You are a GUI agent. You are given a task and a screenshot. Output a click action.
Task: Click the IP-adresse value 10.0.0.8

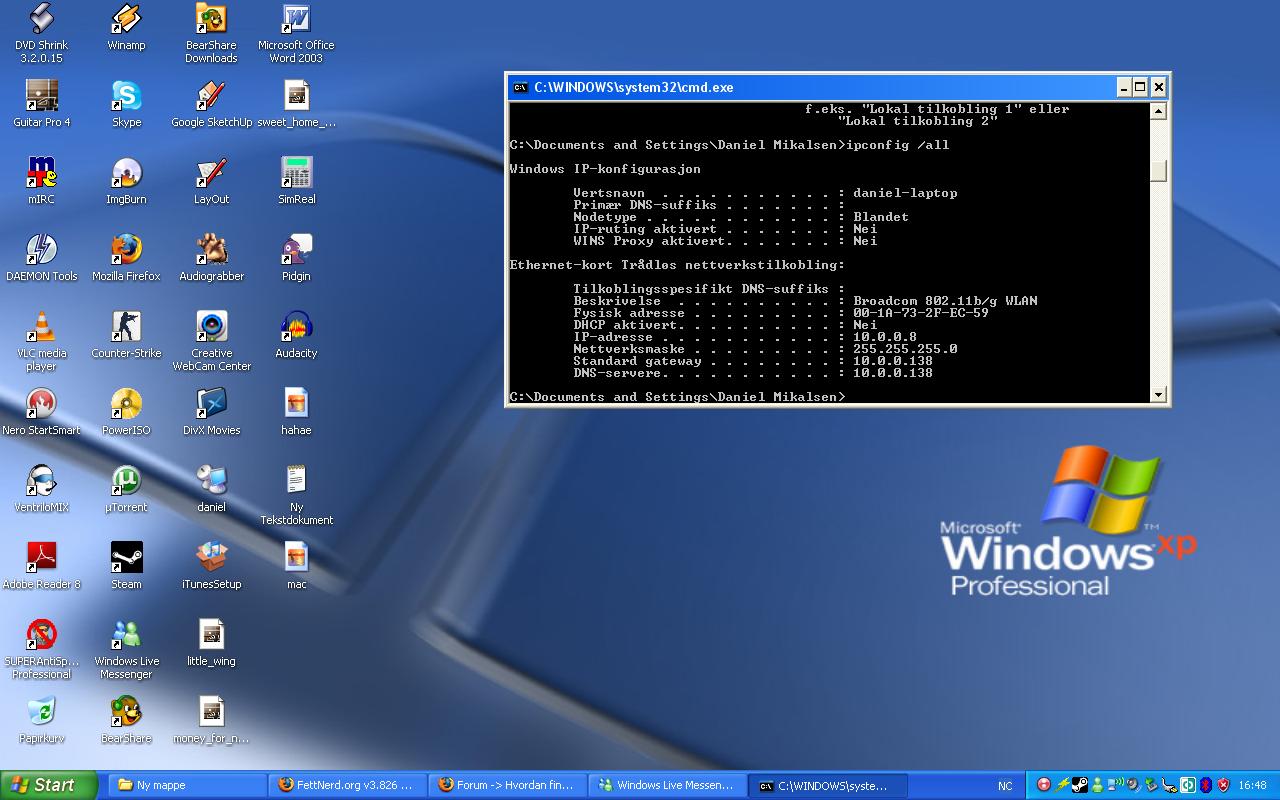point(885,337)
